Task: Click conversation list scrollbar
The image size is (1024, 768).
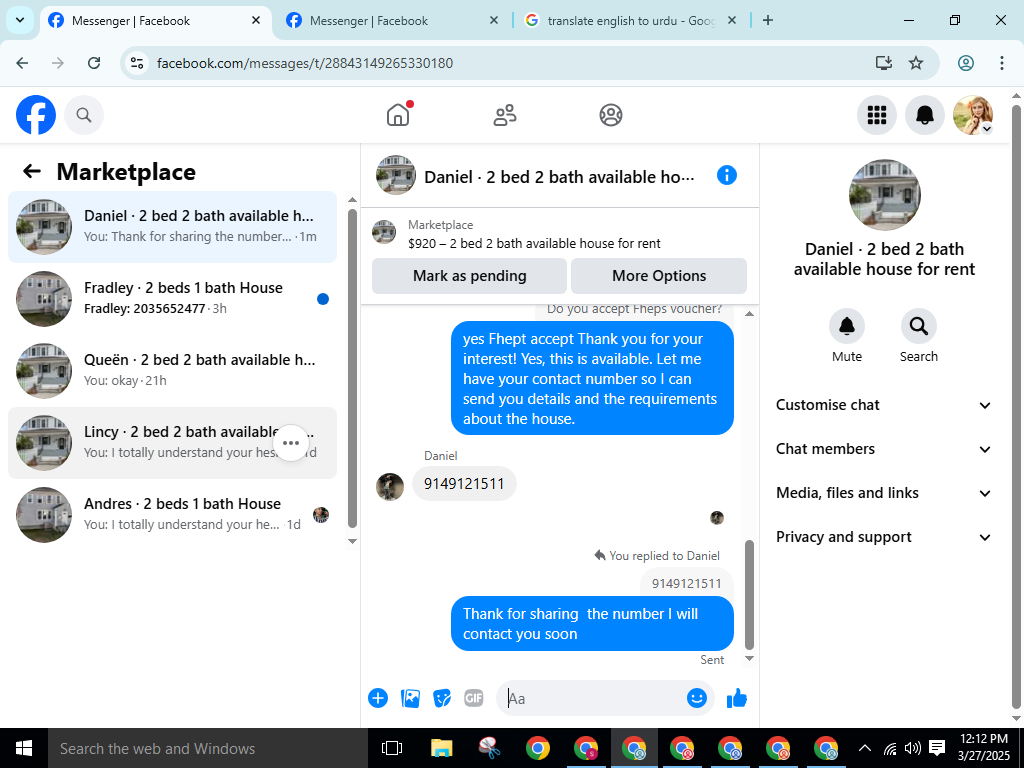Action: [x=352, y=368]
